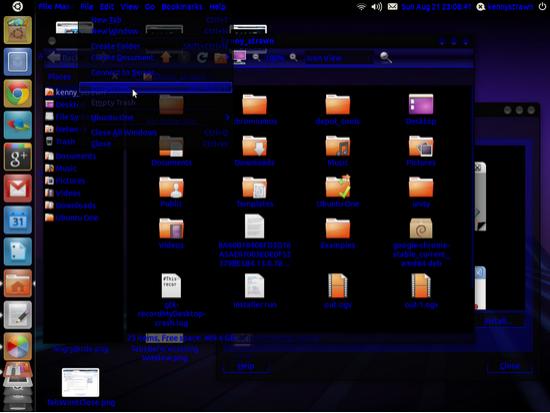550x413 pixels.
Task: Click the computer toolbar icon
Action: point(240,57)
